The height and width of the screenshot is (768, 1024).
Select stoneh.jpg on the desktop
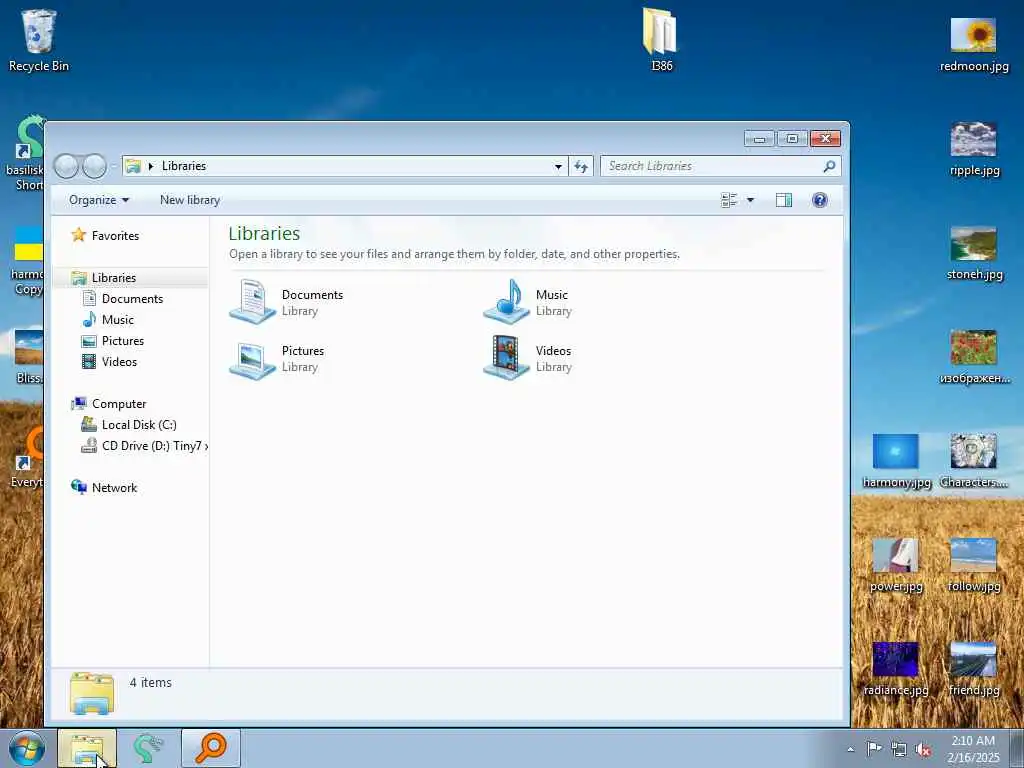(x=974, y=253)
